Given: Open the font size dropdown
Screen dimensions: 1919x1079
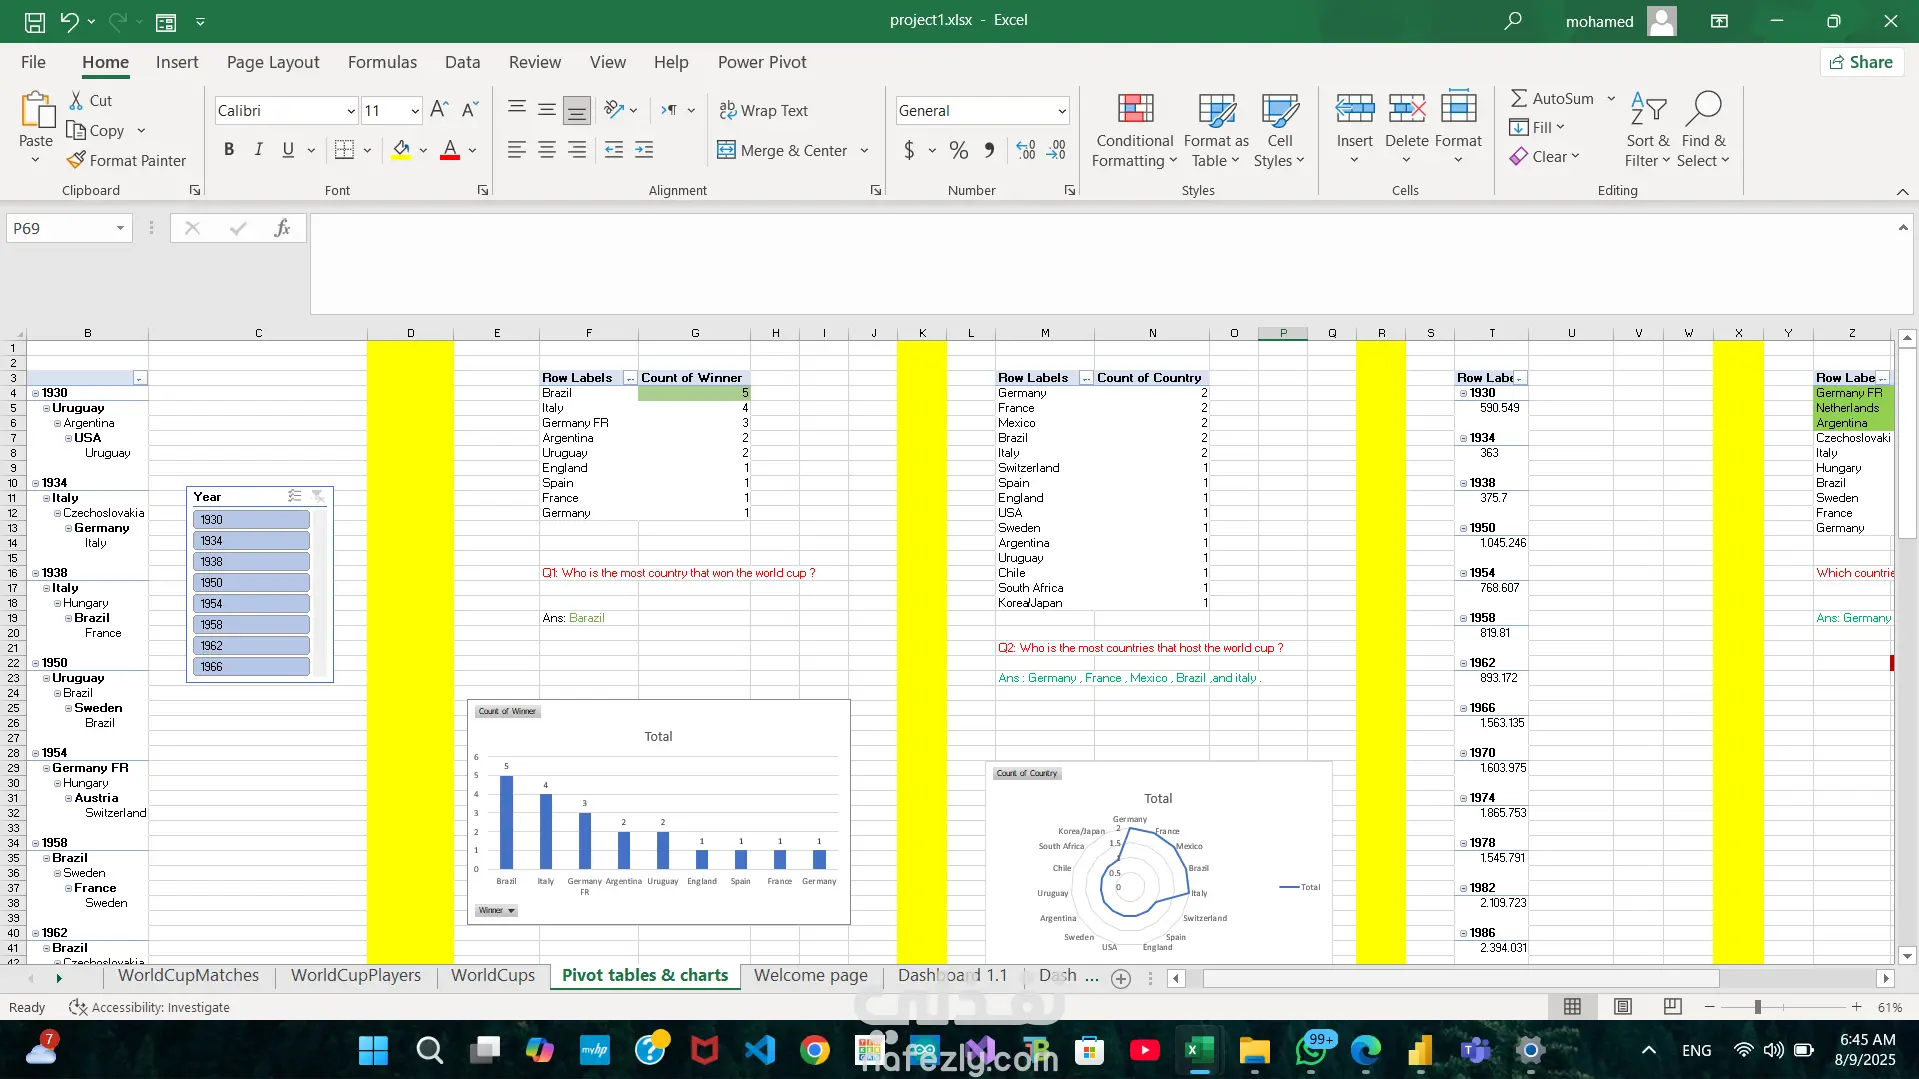Looking at the screenshot, I should 415,111.
